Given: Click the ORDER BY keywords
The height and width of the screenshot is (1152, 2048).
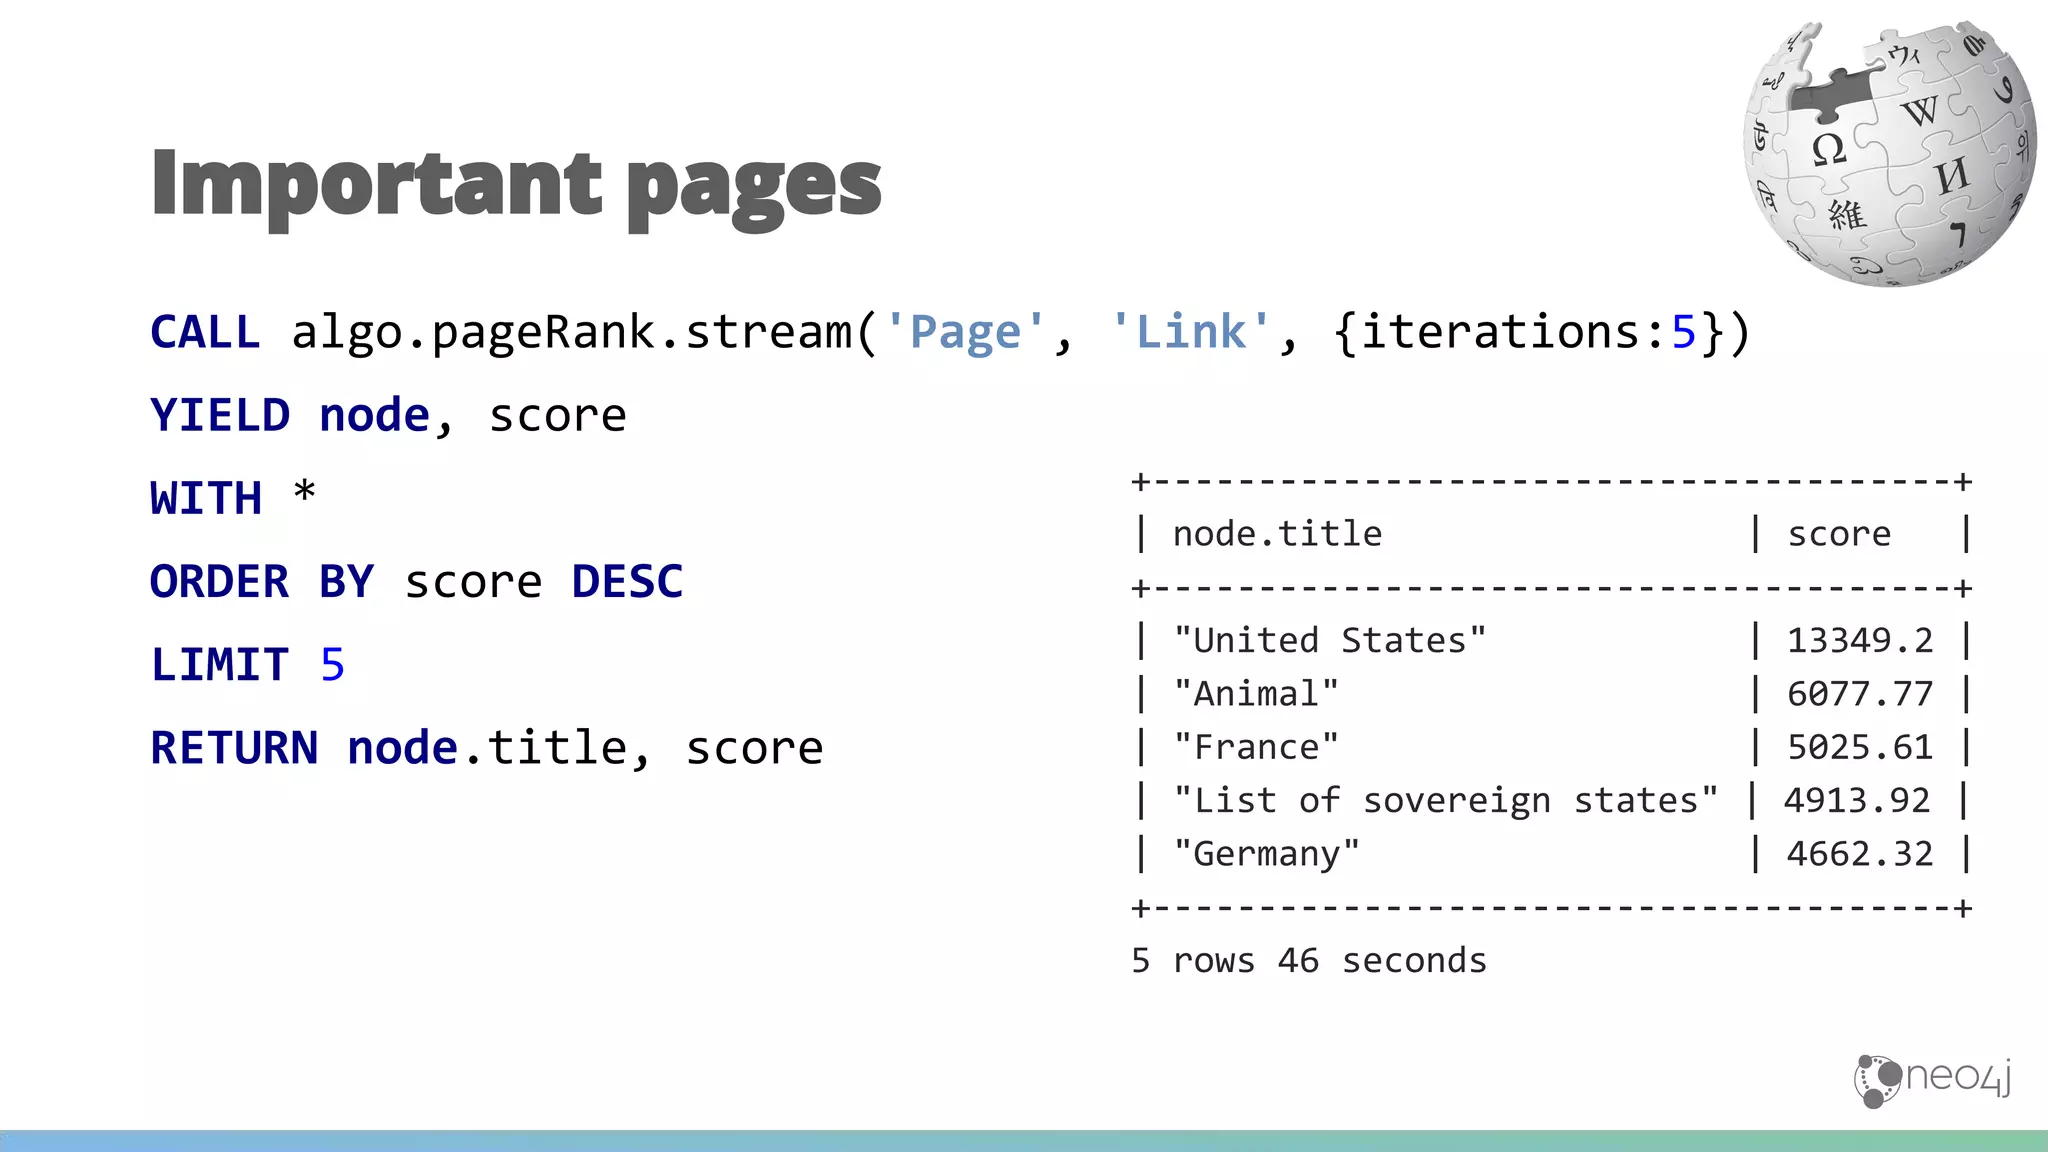Looking at the screenshot, I should (262, 581).
